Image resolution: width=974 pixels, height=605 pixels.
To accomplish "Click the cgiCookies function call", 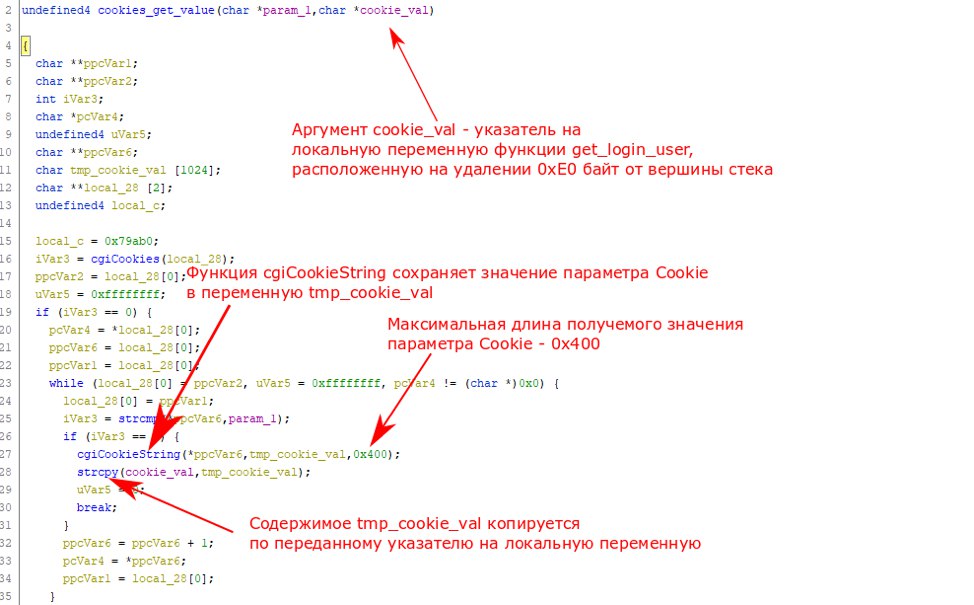I will [125, 259].
